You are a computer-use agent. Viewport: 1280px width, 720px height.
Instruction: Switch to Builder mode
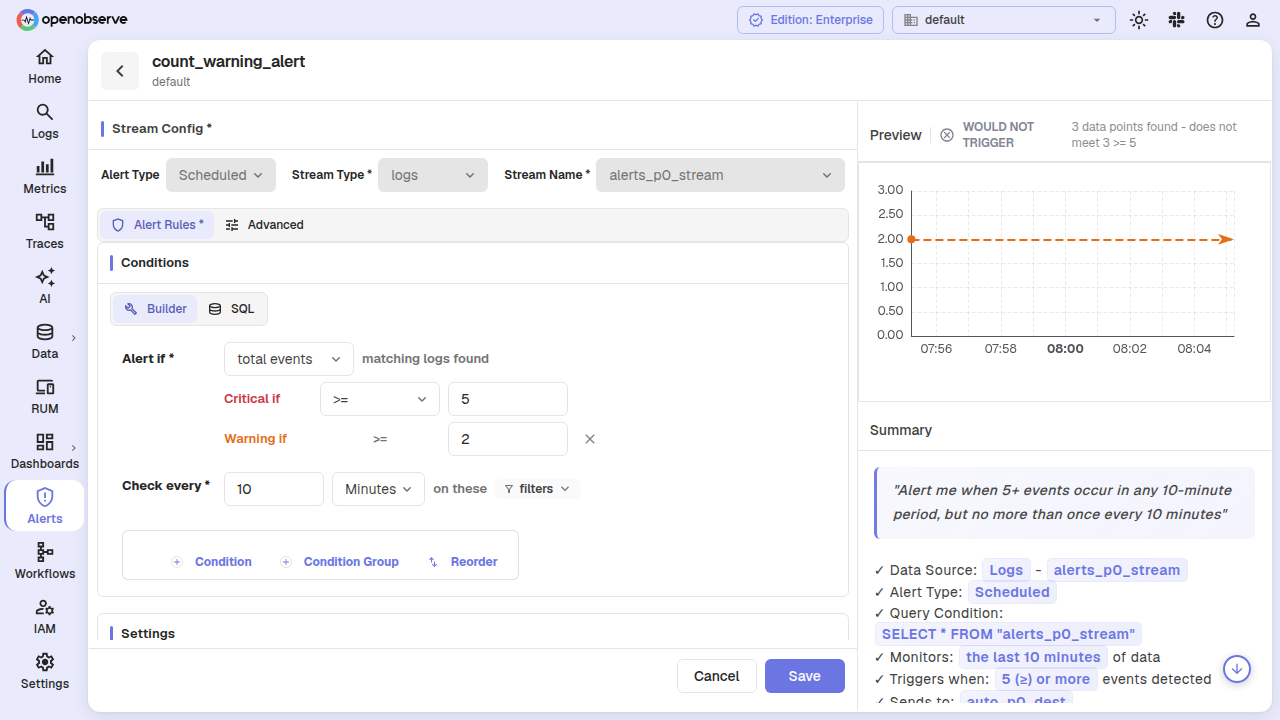click(155, 309)
